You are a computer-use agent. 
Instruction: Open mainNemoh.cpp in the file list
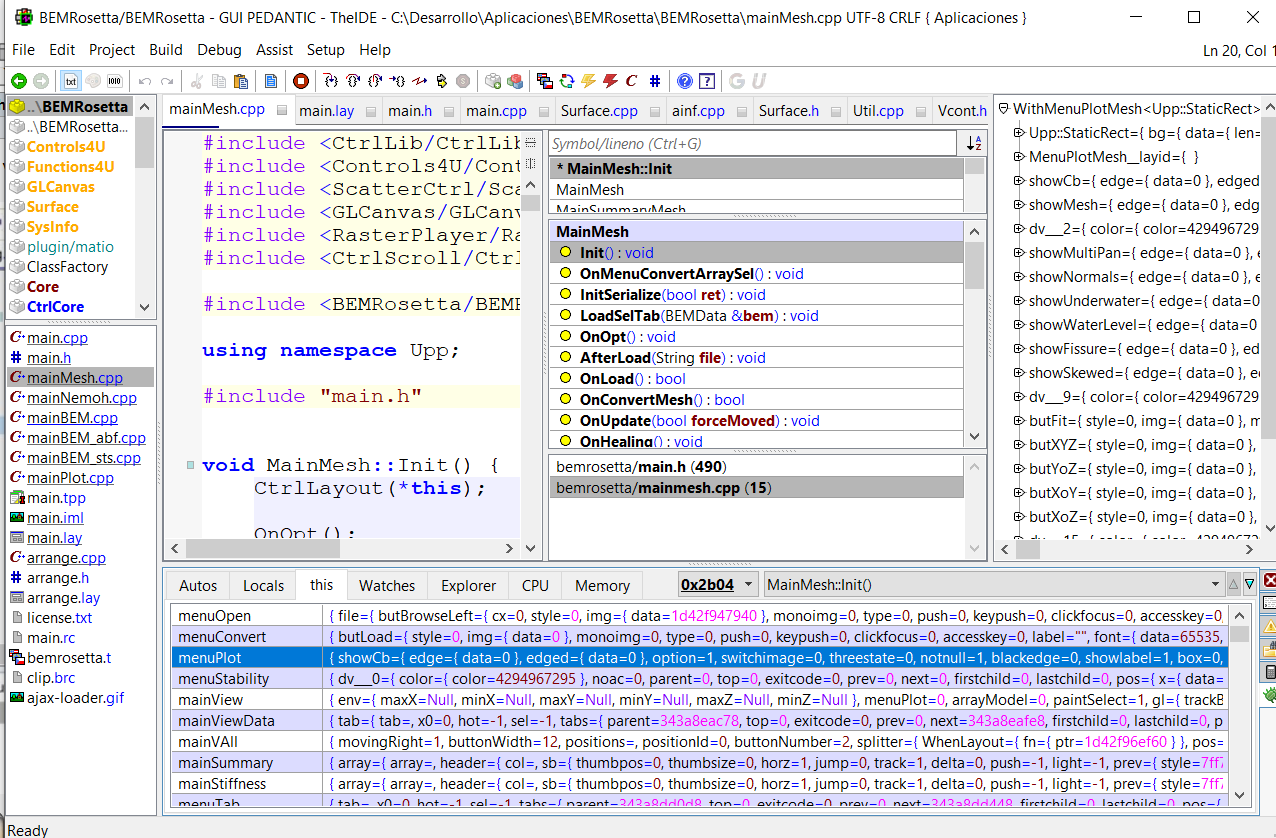(x=81, y=398)
